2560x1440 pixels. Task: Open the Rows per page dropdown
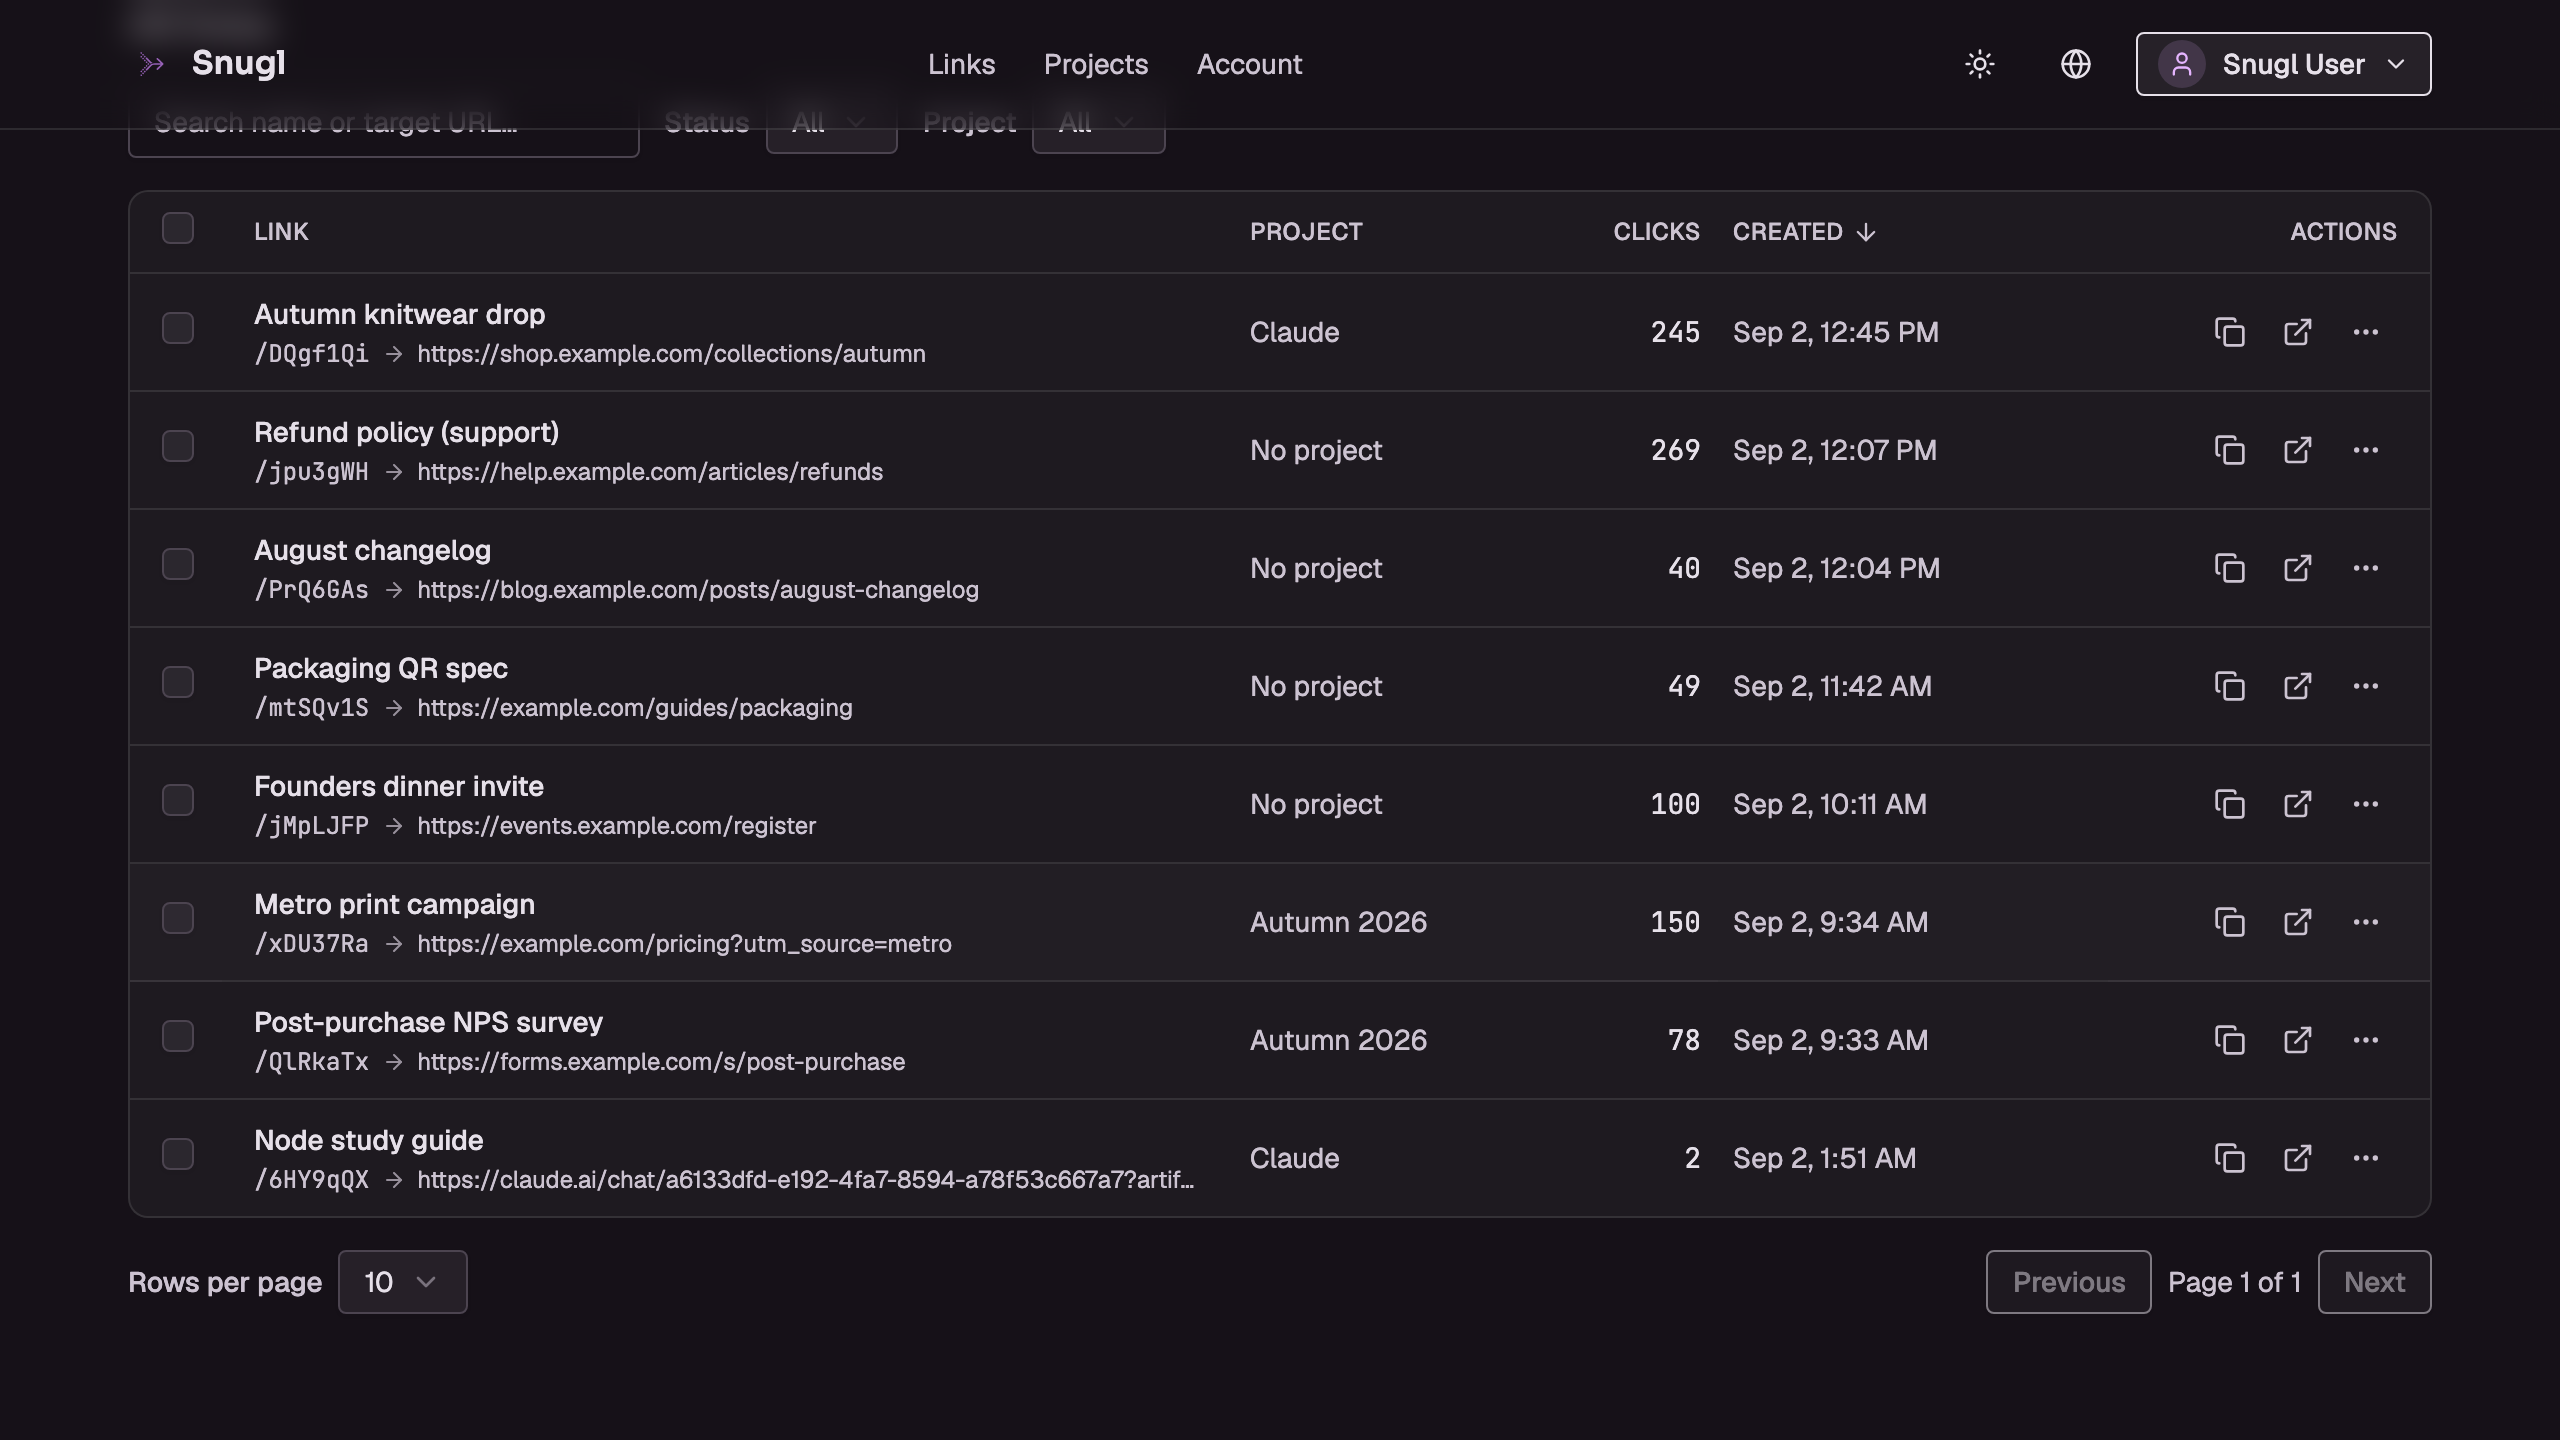(x=402, y=1282)
